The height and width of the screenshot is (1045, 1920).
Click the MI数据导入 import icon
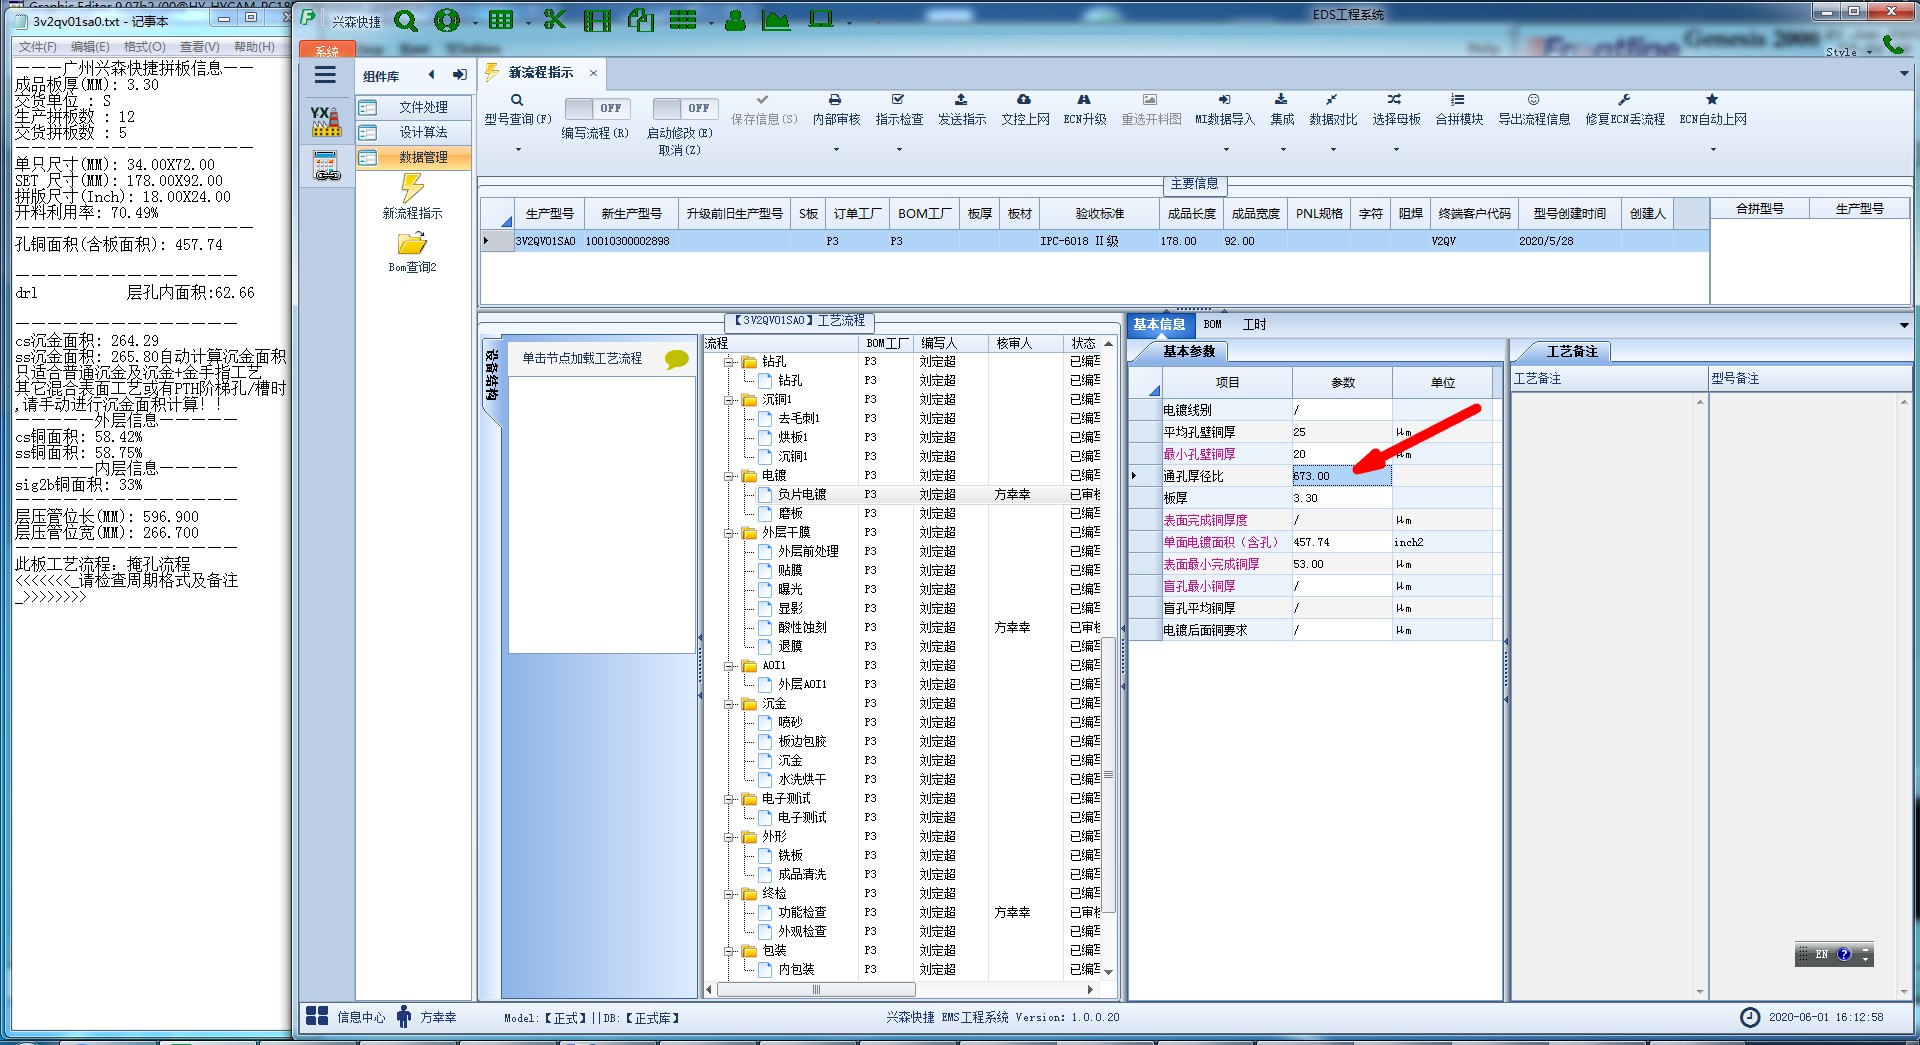(x=1224, y=100)
